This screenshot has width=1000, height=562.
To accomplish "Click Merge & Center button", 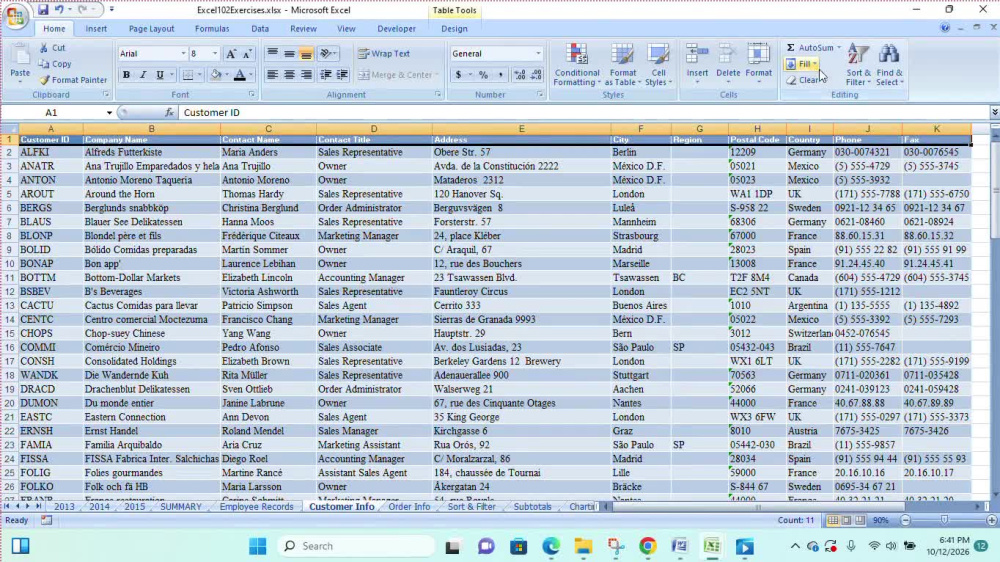I will click(395, 75).
